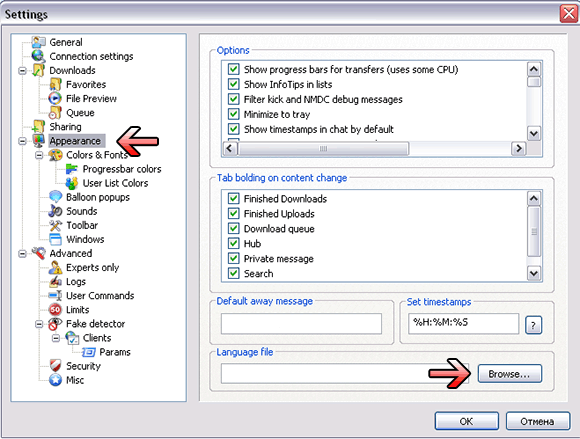The image size is (580, 439).
Task: Collapse the Downloads tree node
Action: click(x=22, y=70)
